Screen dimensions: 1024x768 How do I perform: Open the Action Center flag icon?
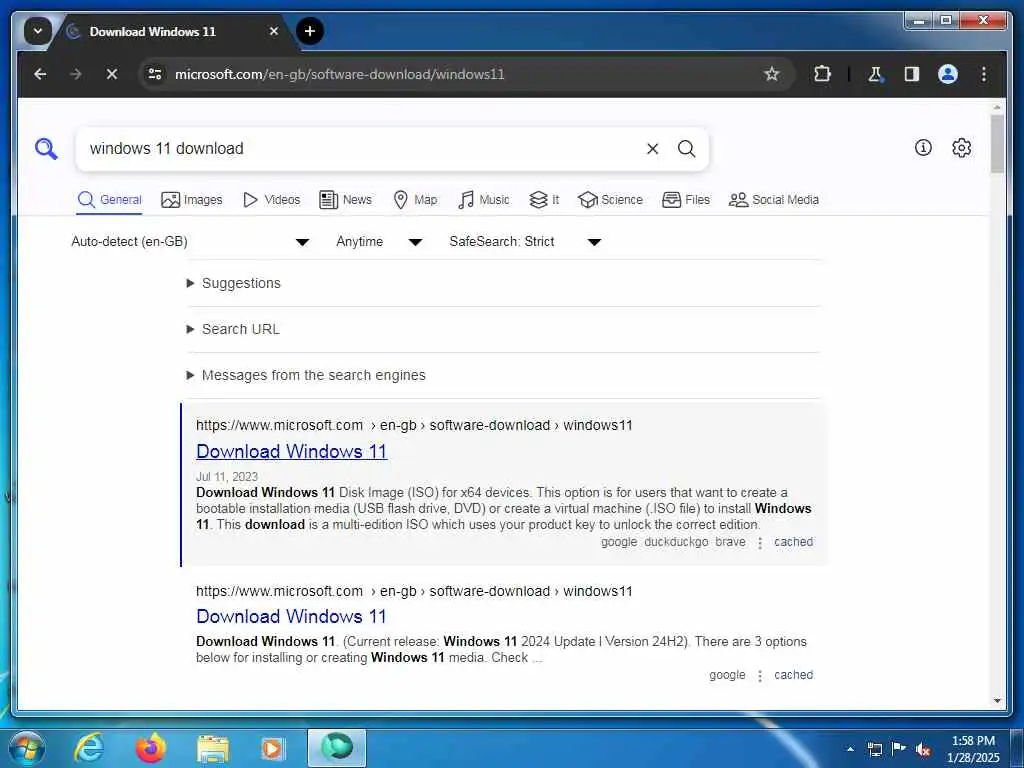click(x=899, y=749)
